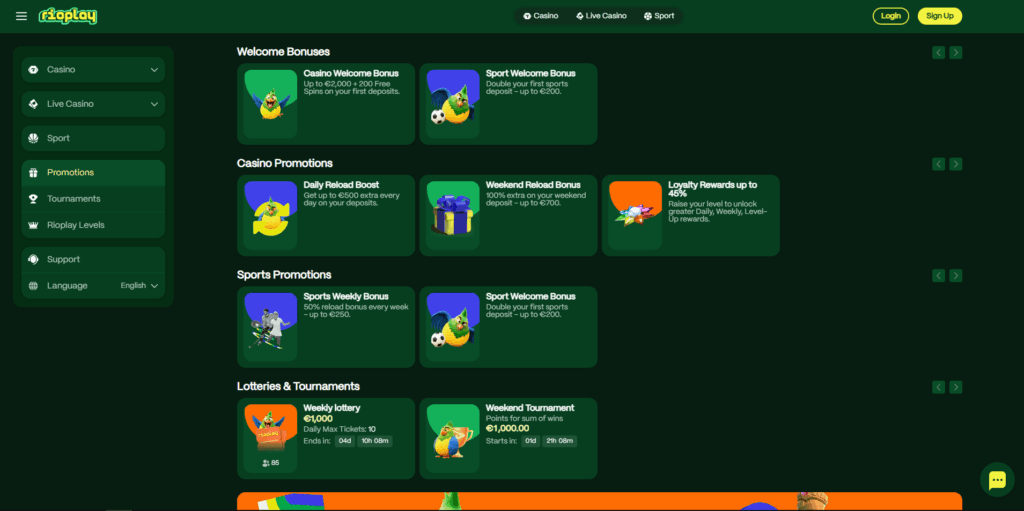This screenshot has width=1024, height=511.
Task: Go to previous Welcome Bonuses slide
Action: (x=938, y=52)
